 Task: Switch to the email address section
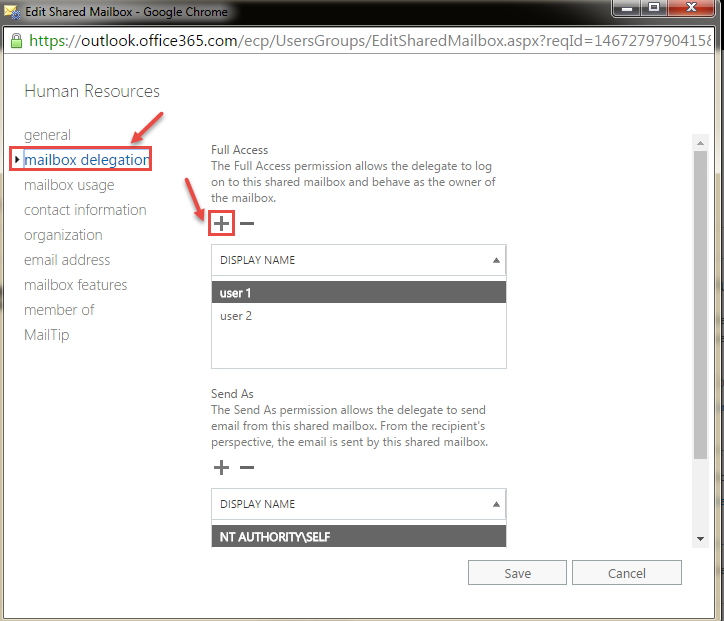coord(67,260)
